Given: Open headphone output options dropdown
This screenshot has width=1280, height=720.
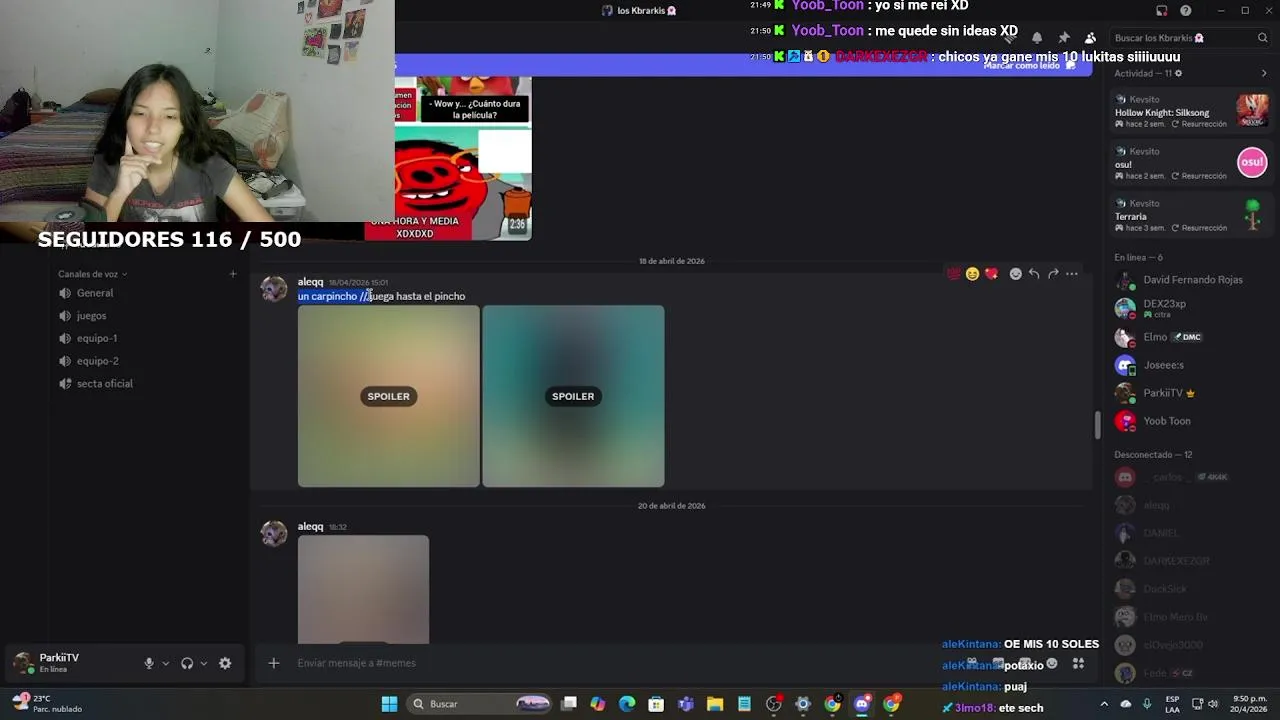Looking at the screenshot, I should click(x=203, y=663).
